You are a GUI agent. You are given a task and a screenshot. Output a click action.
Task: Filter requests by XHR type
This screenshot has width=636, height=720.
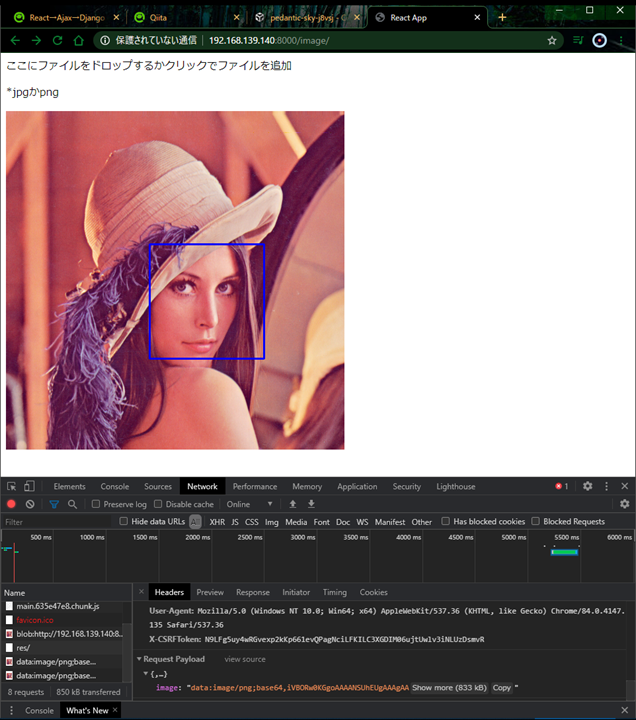(217, 522)
